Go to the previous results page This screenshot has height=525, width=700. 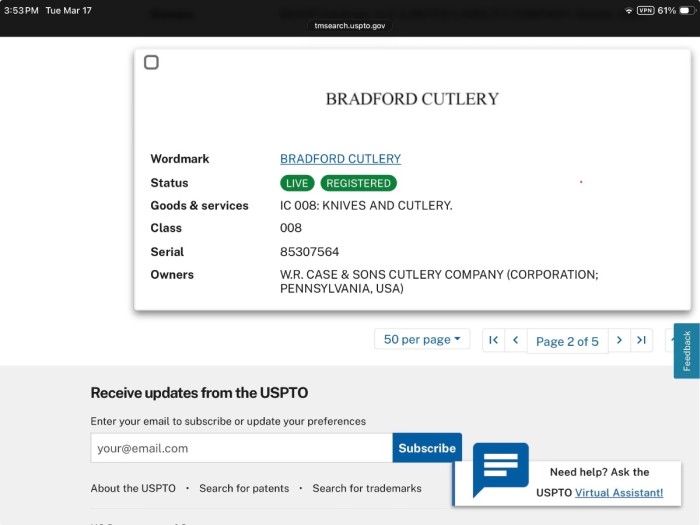coord(516,341)
